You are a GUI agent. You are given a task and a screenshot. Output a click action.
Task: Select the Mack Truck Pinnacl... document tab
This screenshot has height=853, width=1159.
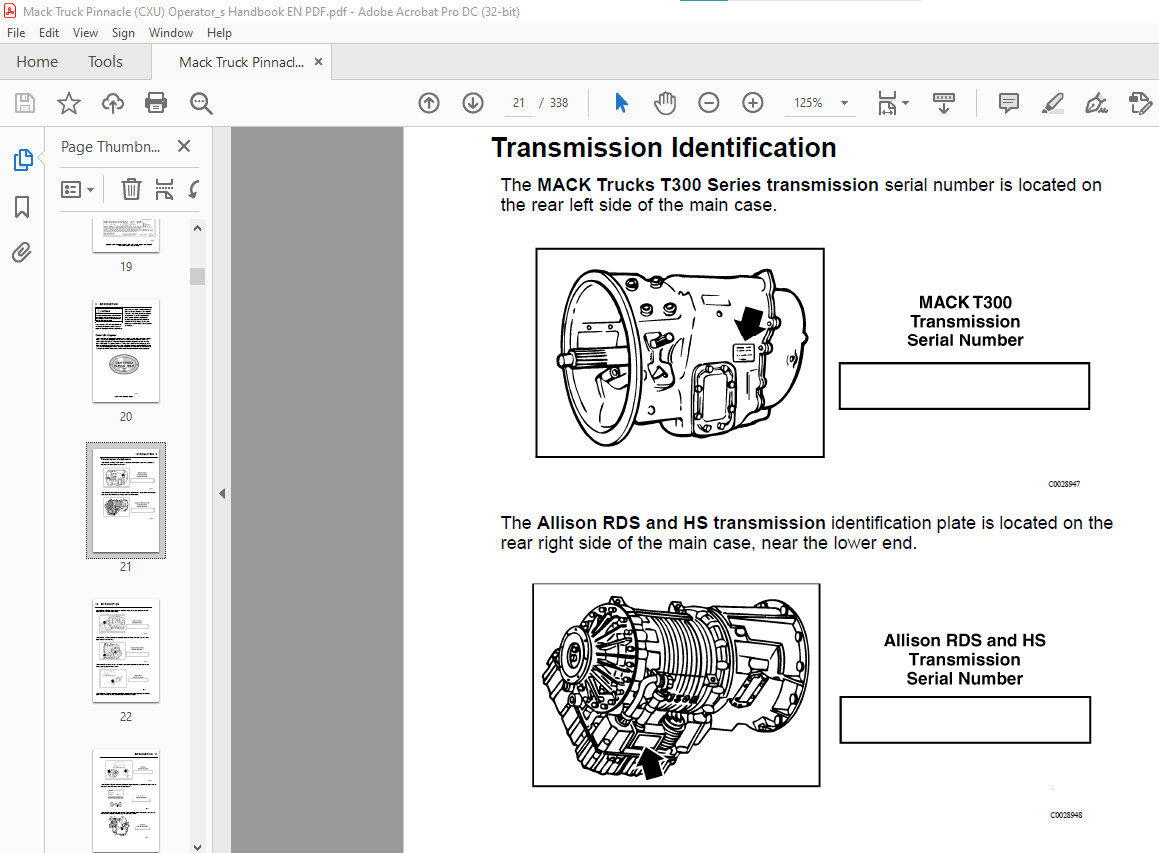(x=241, y=62)
